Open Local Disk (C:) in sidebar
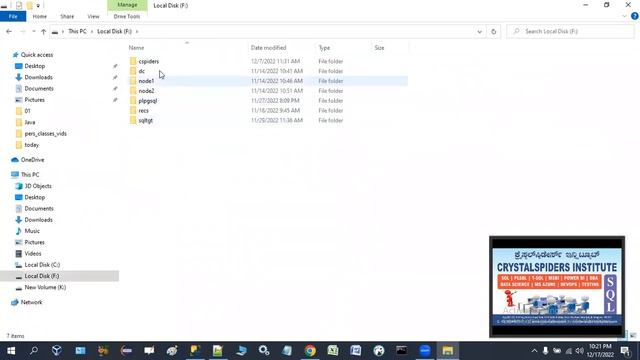The width and height of the screenshot is (640, 360). click(42, 264)
